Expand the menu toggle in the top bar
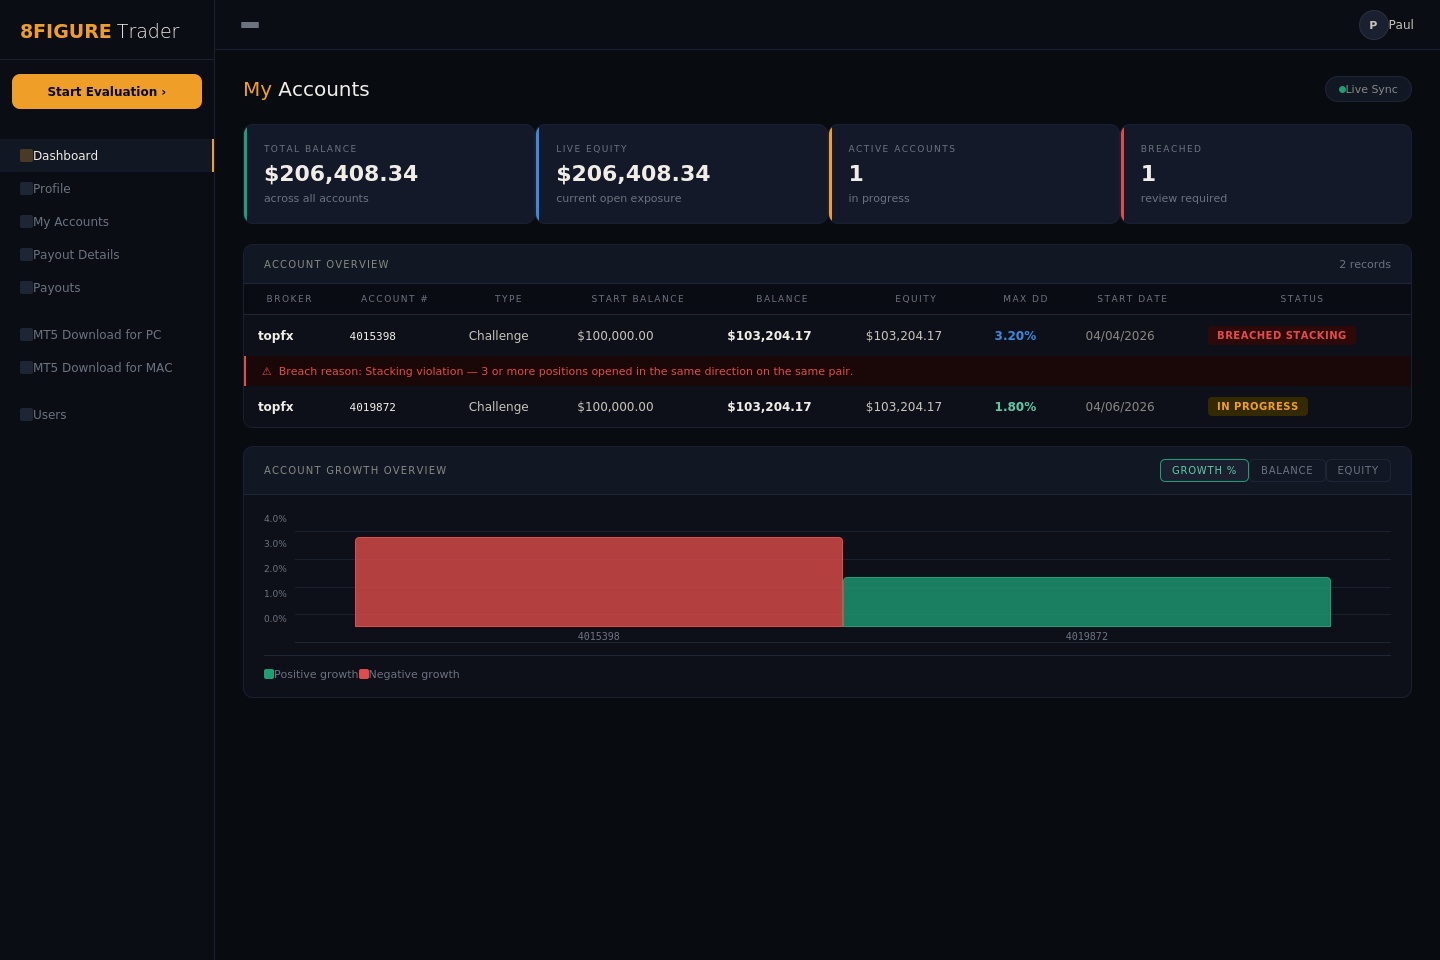The image size is (1440, 960). pos(250,25)
